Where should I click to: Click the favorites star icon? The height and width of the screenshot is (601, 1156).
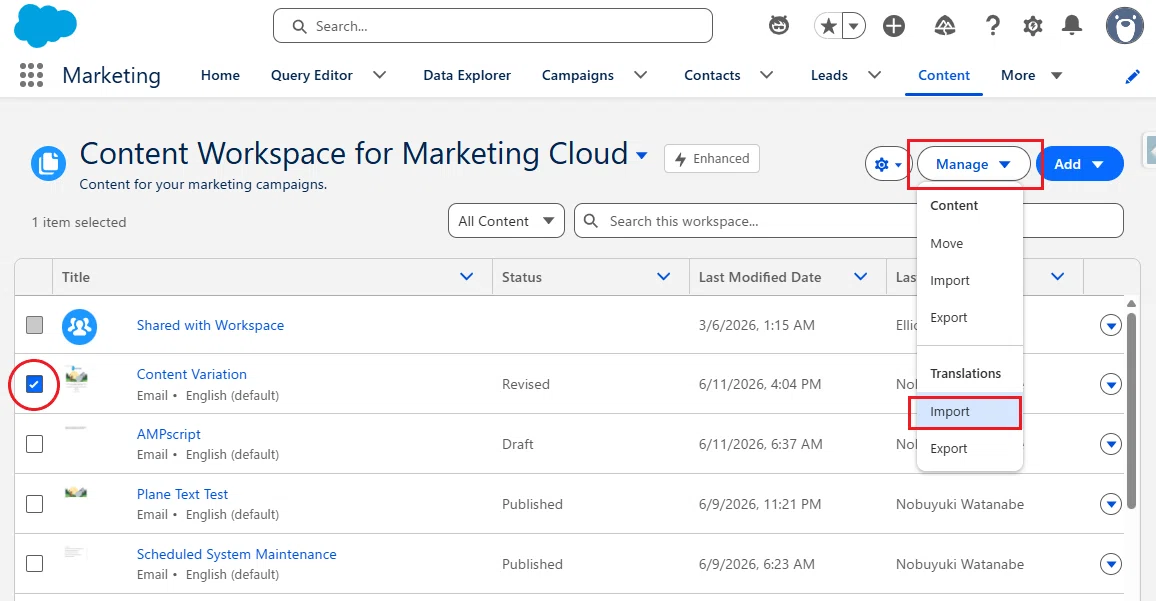click(828, 27)
